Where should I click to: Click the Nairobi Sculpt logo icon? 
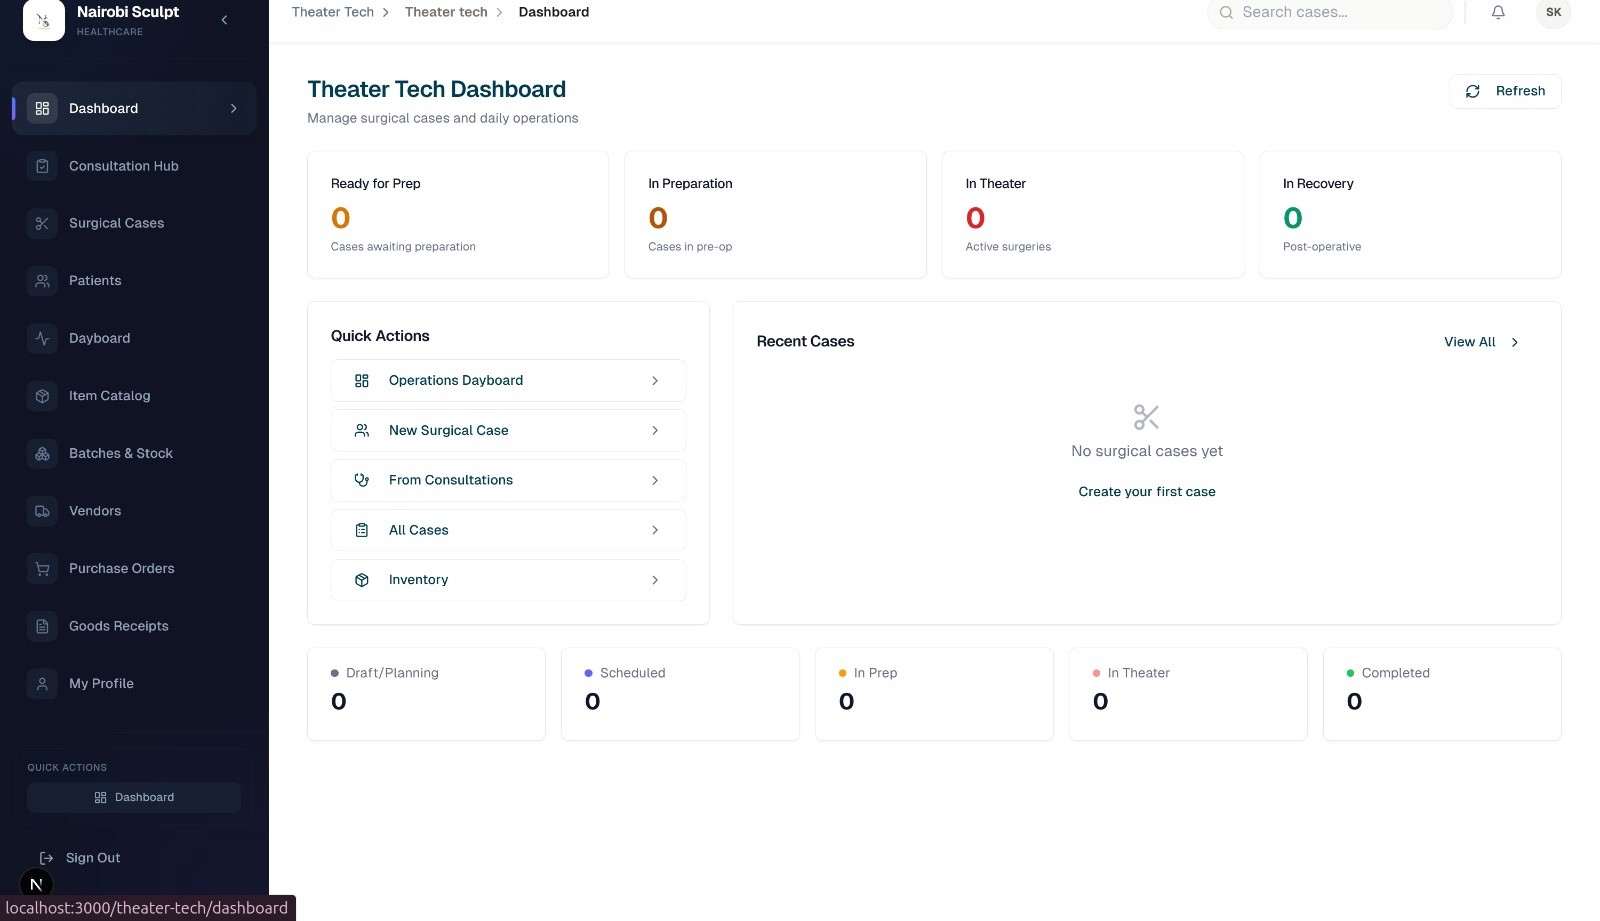(43, 20)
